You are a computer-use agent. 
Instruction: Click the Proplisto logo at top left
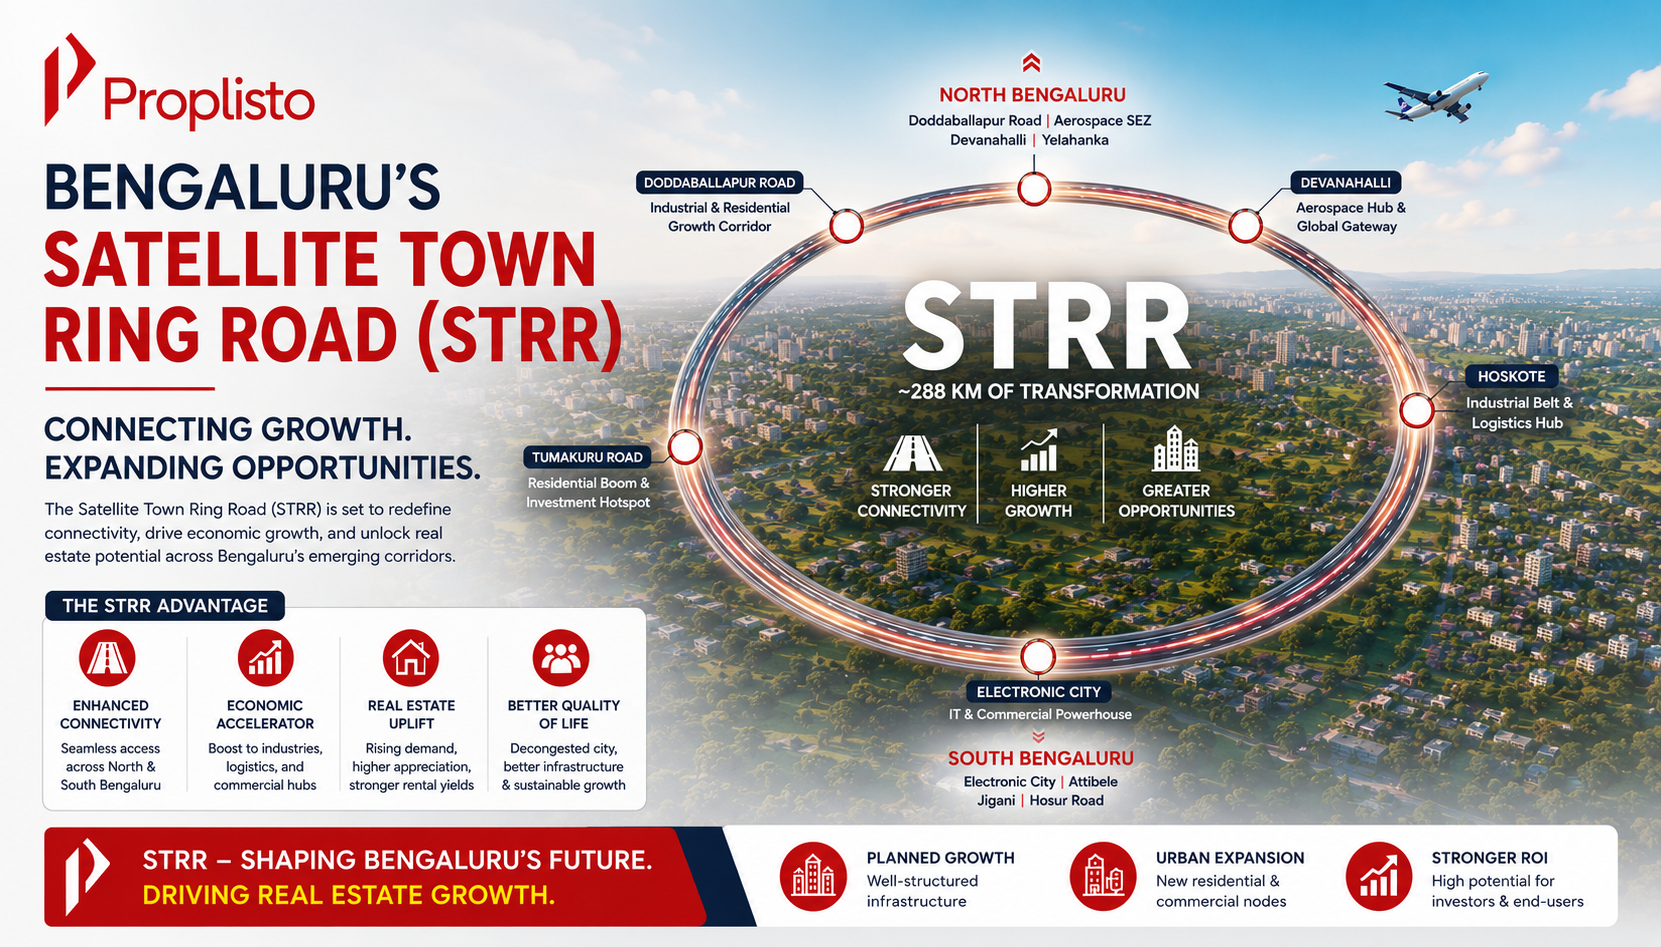(x=180, y=82)
